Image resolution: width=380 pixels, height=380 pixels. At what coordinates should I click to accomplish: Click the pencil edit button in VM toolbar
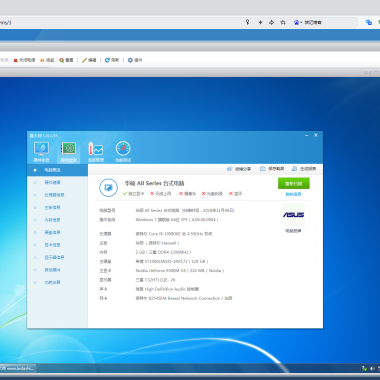pyautogui.click(x=89, y=60)
